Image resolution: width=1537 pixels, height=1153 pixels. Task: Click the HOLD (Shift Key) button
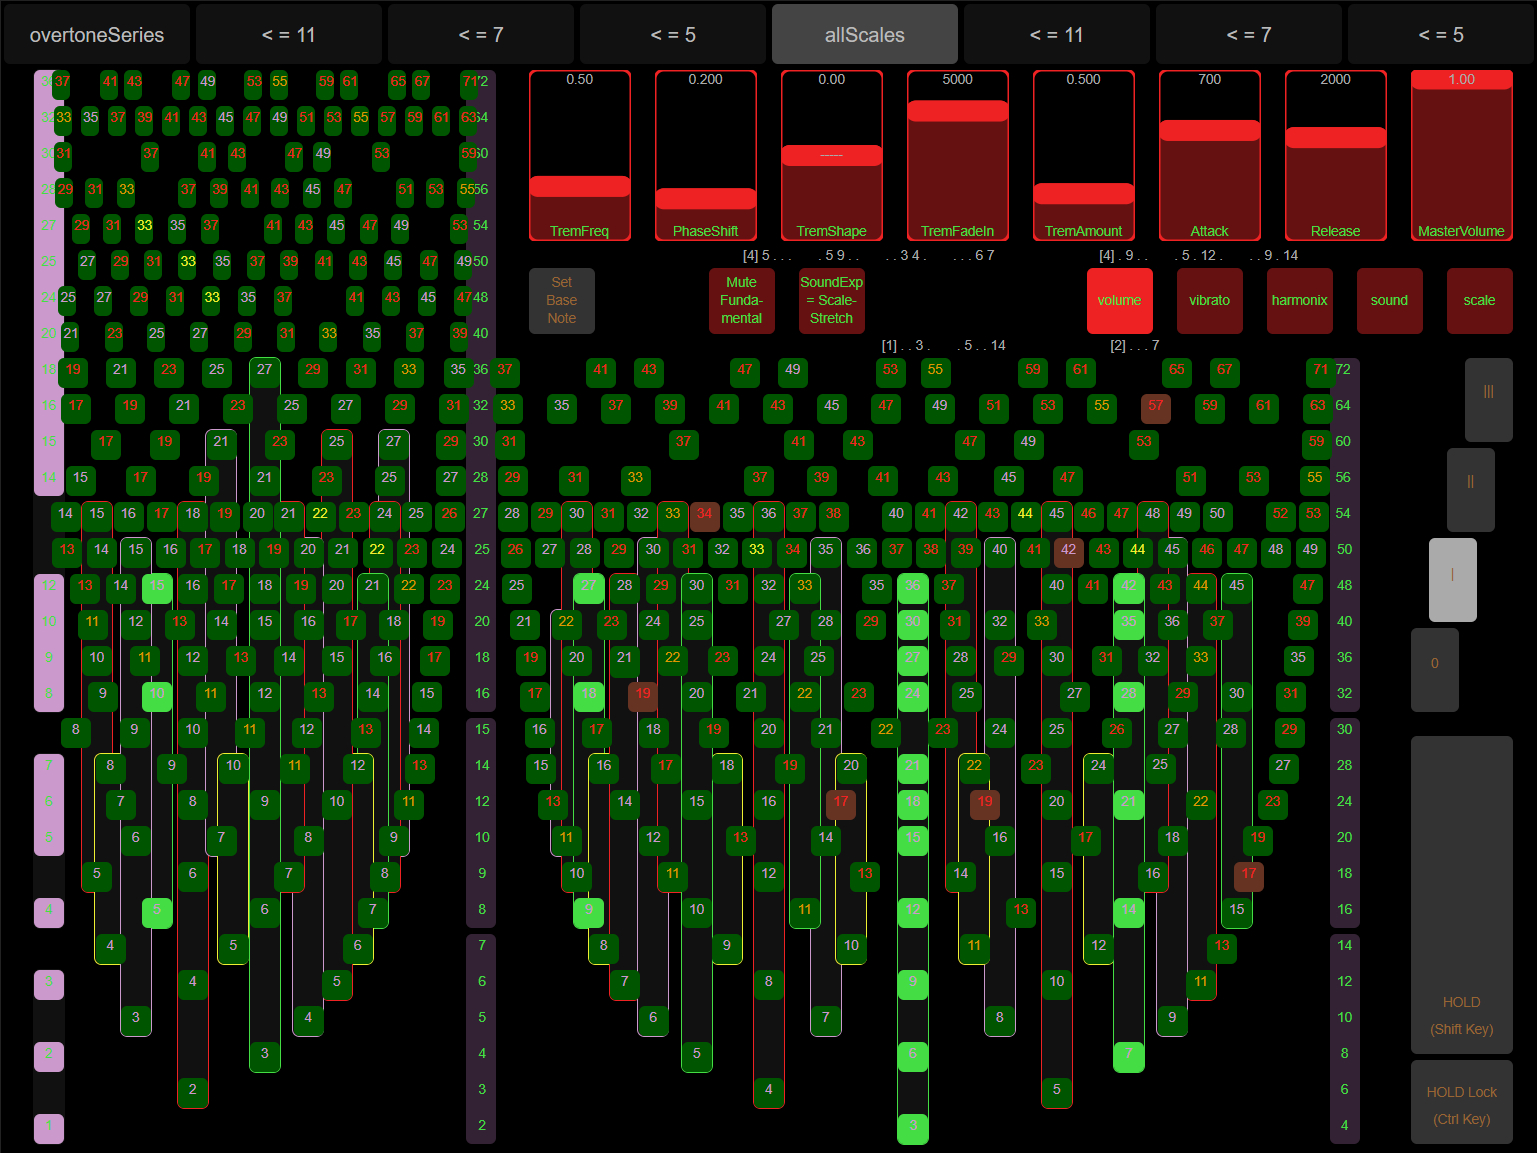[1462, 895]
